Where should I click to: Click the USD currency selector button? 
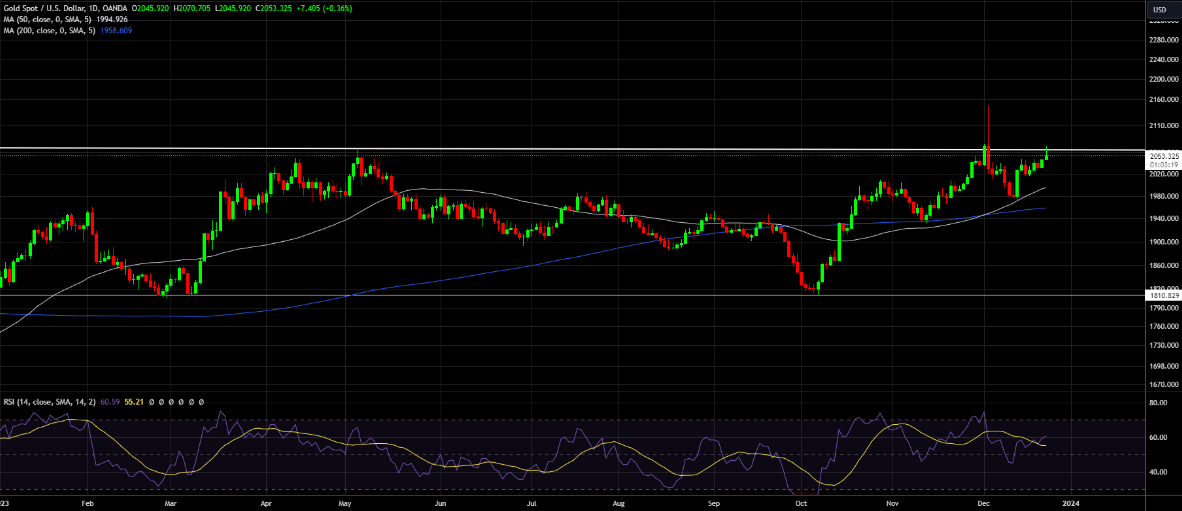click(1160, 9)
